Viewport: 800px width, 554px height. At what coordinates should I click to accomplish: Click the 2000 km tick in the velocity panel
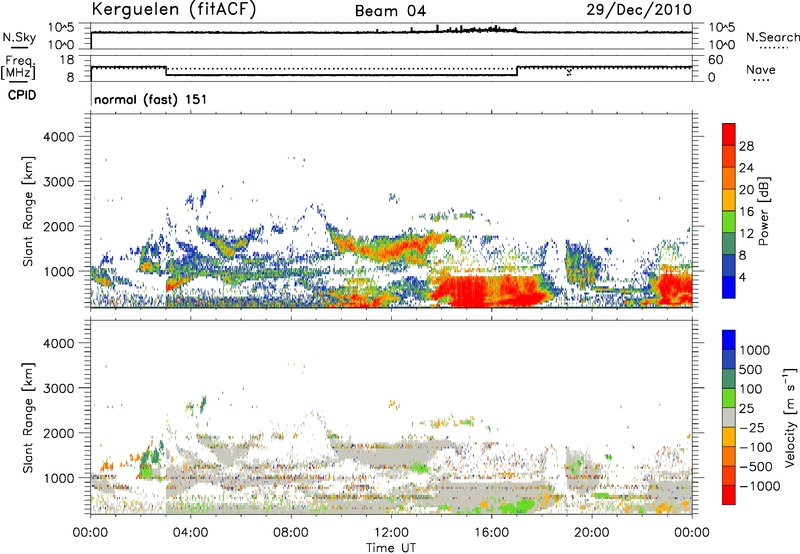[x=59, y=433]
